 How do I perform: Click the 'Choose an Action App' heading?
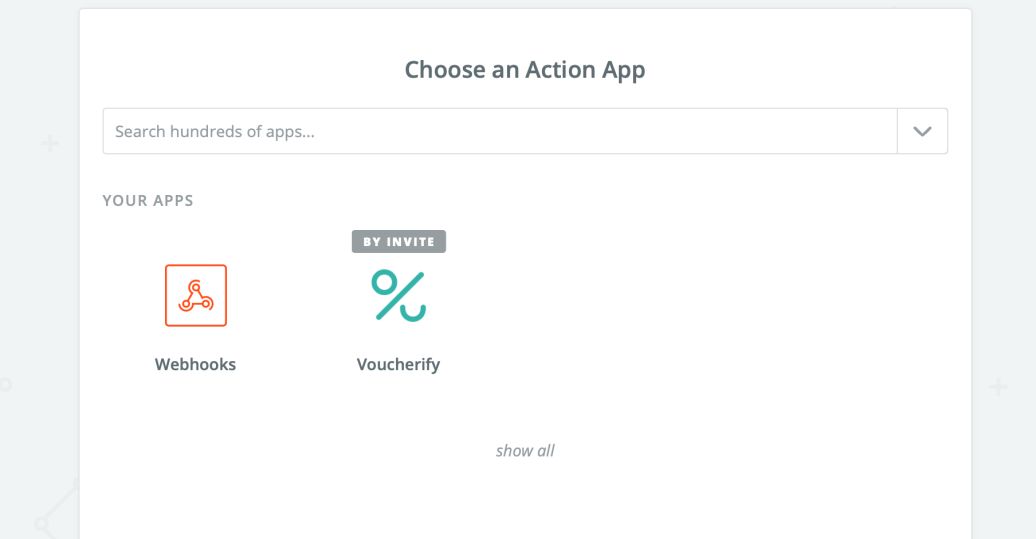pos(525,70)
